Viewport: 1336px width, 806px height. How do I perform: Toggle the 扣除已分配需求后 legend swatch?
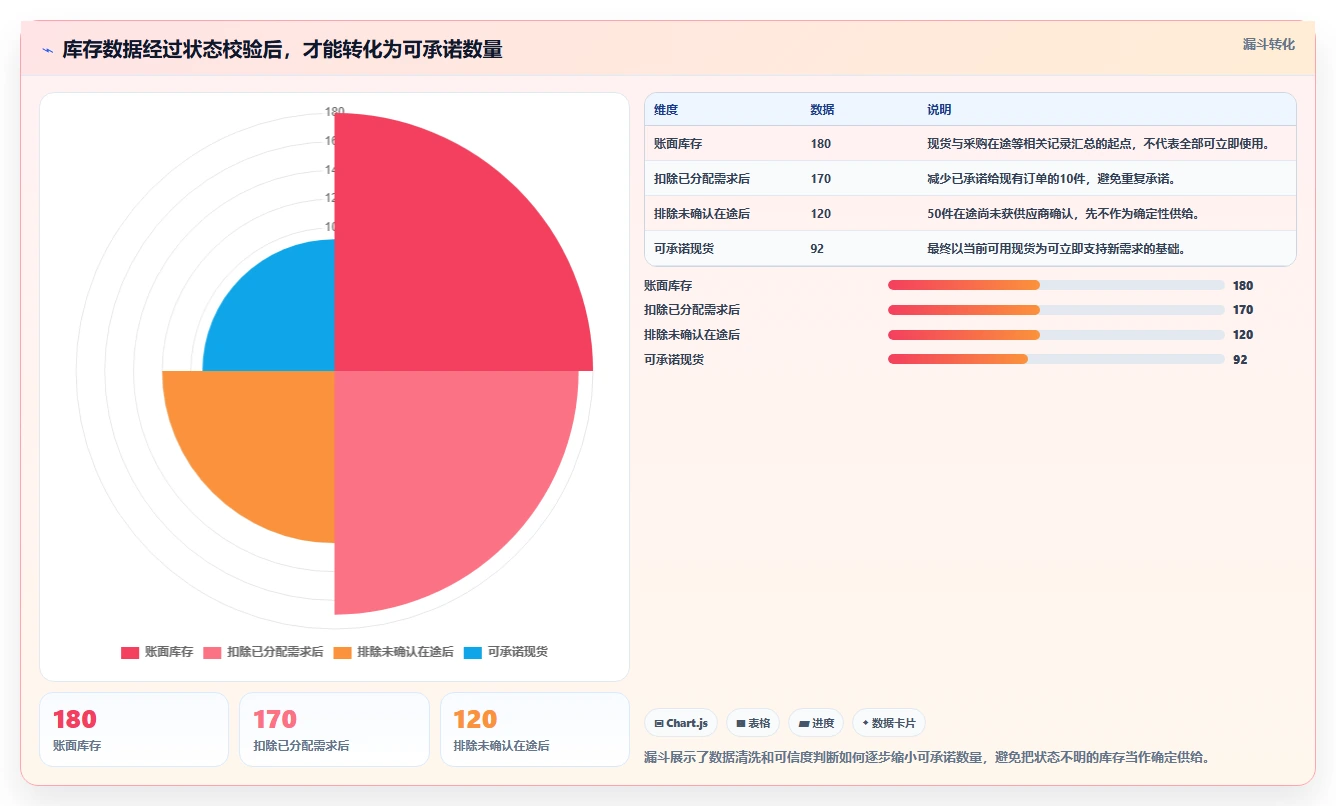click(x=212, y=653)
